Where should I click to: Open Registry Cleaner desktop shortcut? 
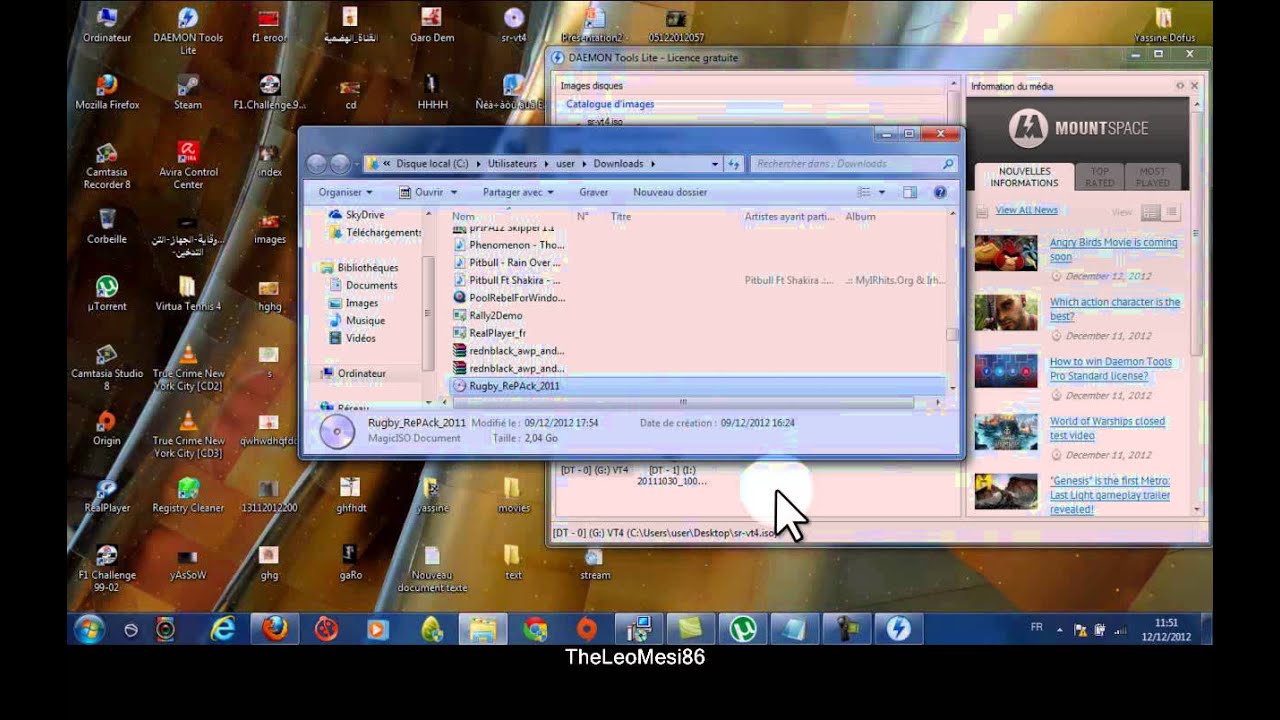[188, 495]
